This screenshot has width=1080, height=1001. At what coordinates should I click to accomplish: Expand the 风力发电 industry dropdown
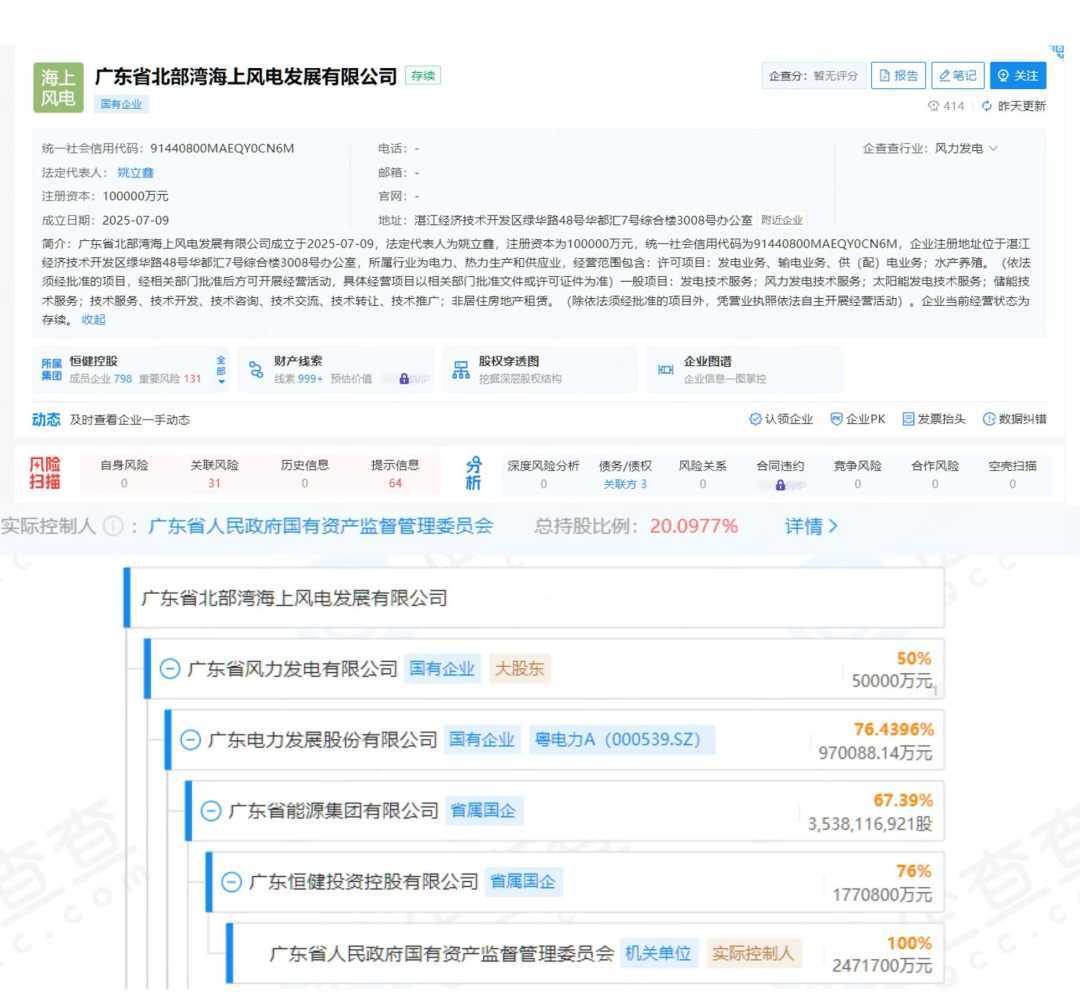tap(993, 149)
